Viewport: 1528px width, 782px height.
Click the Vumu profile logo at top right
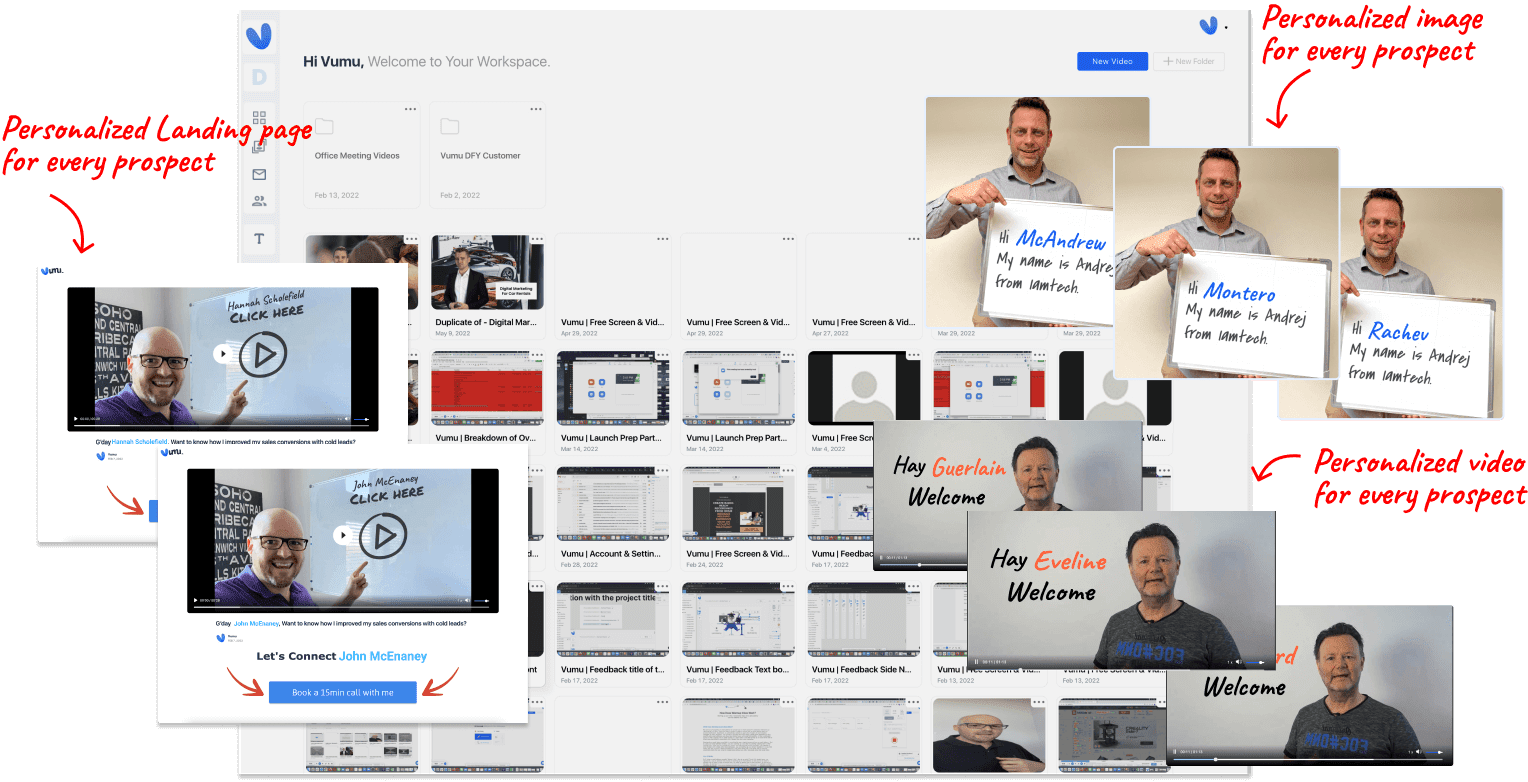point(1208,26)
